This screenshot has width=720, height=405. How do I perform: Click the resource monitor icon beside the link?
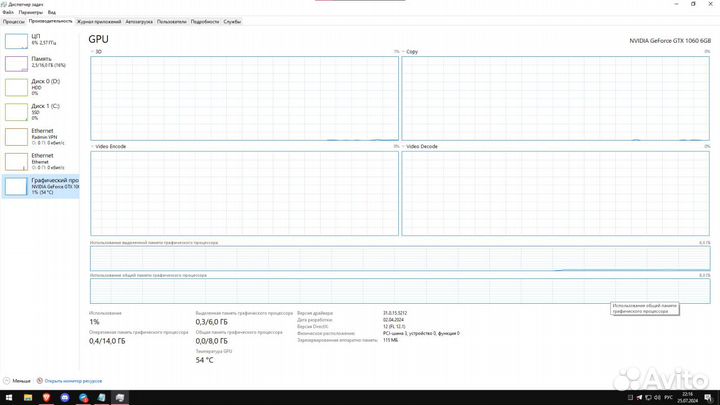click(x=39, y=381)
